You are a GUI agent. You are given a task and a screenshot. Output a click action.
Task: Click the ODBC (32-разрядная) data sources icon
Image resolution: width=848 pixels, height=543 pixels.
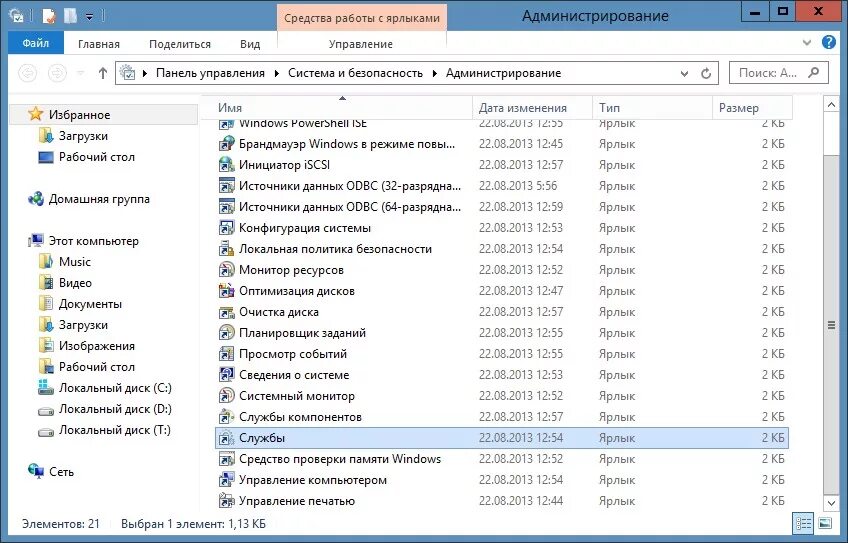(x=226, y=186)
